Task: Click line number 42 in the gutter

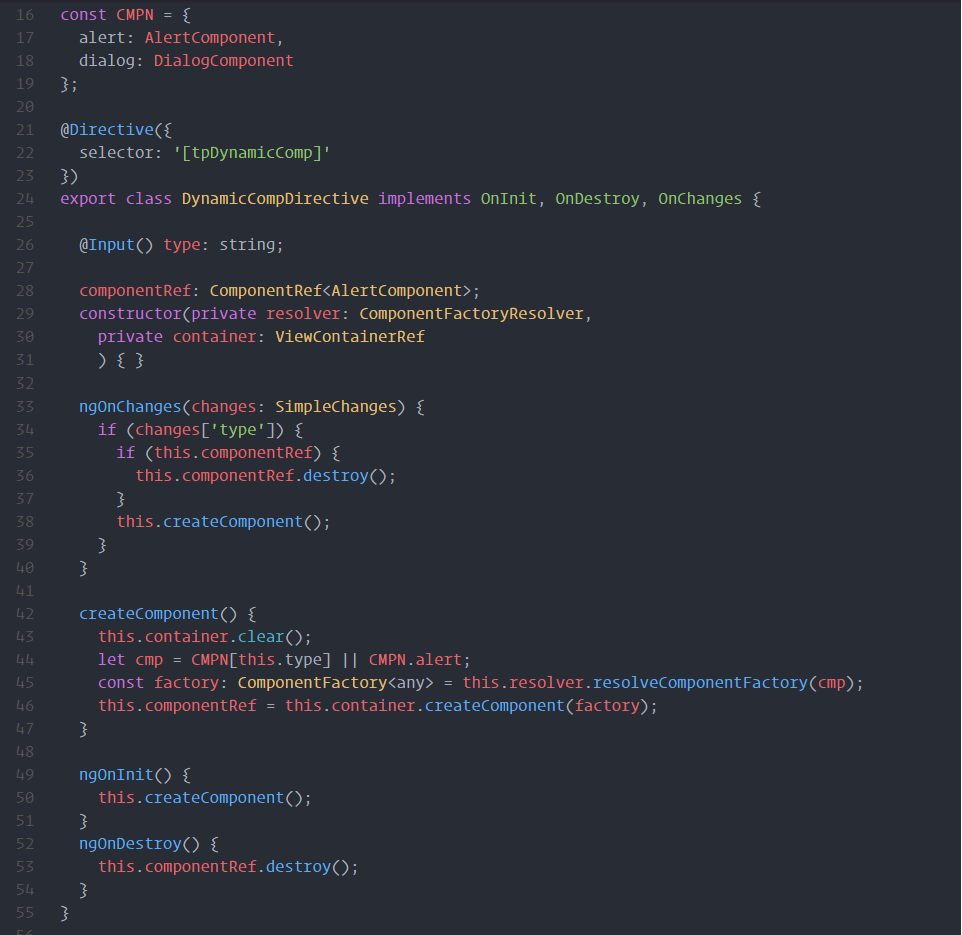Action: 25,614
